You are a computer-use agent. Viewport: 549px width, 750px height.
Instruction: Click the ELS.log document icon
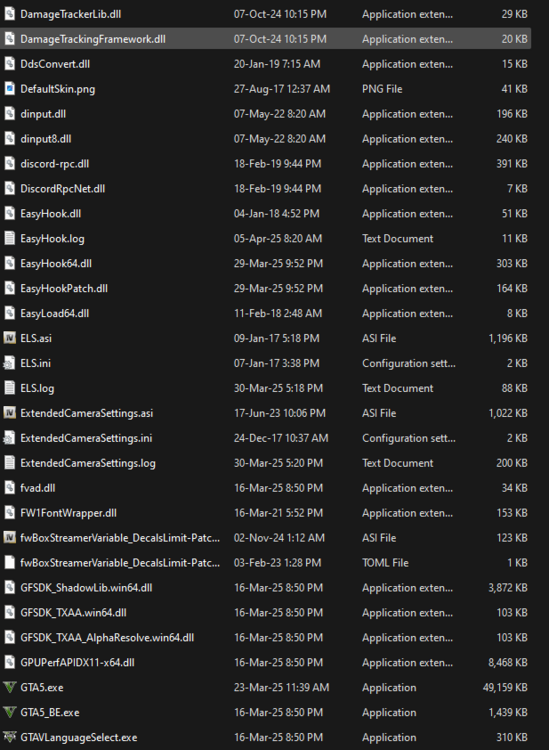[9, 388]
